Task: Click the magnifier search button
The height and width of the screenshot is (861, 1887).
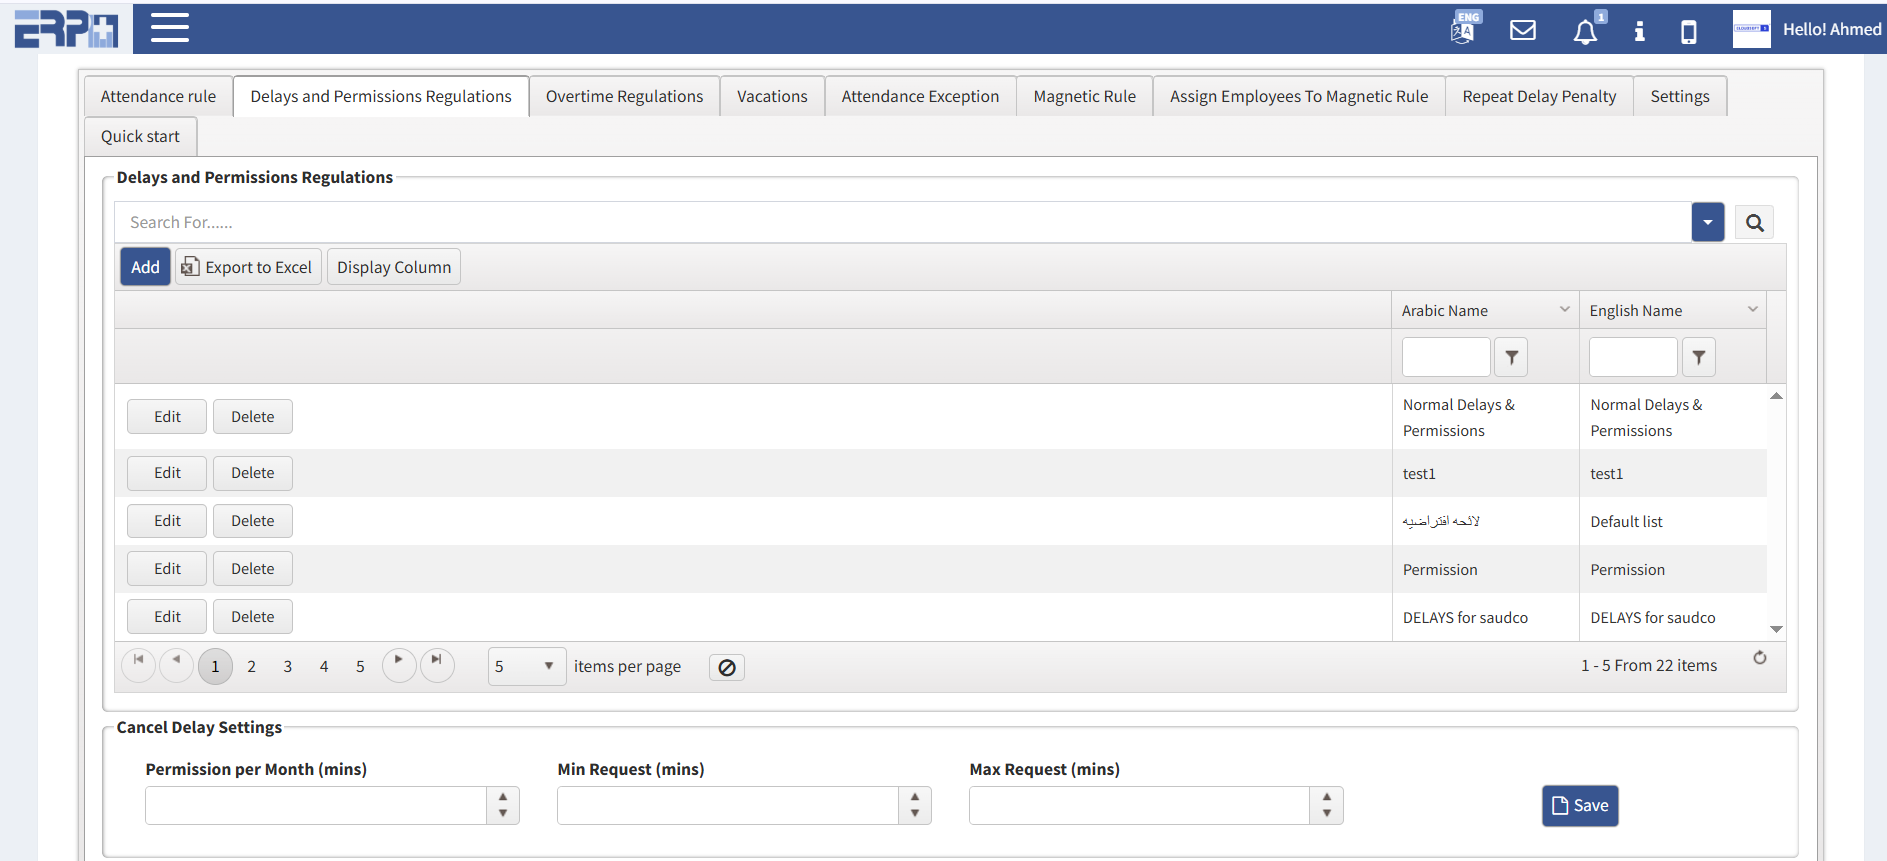Action: coord(1754,223)
